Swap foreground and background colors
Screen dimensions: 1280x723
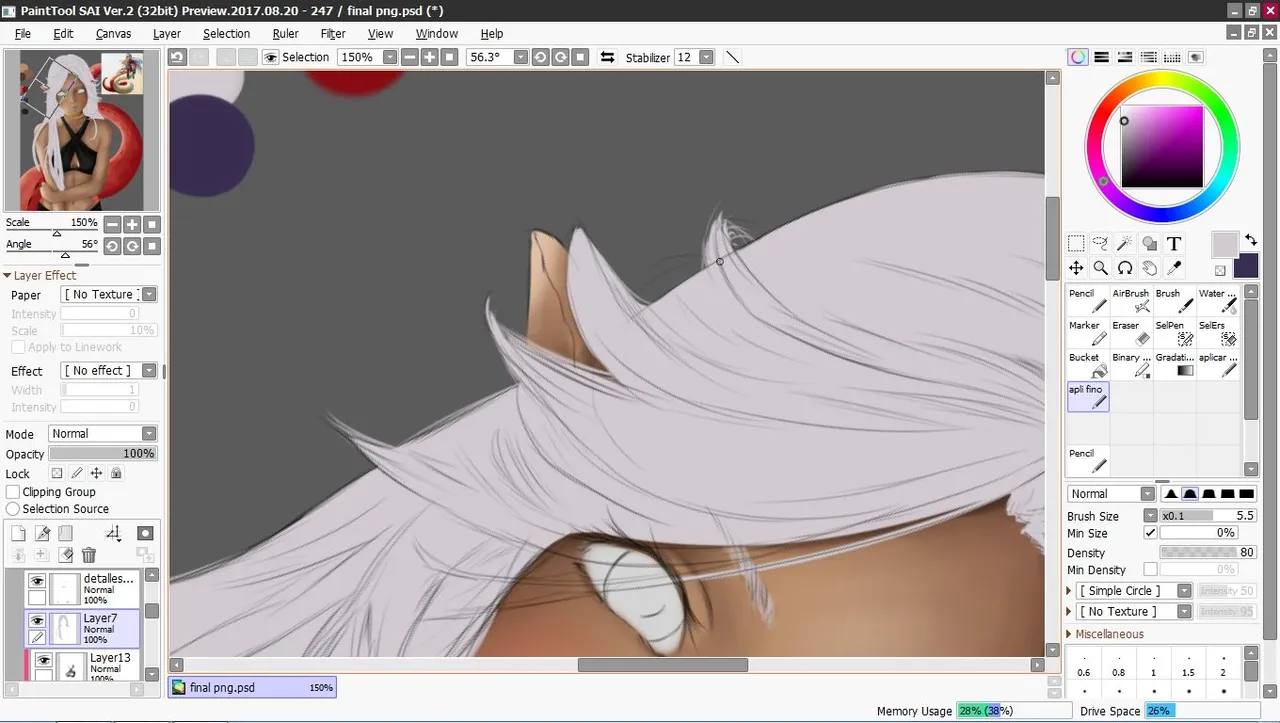coord(1250,241)
